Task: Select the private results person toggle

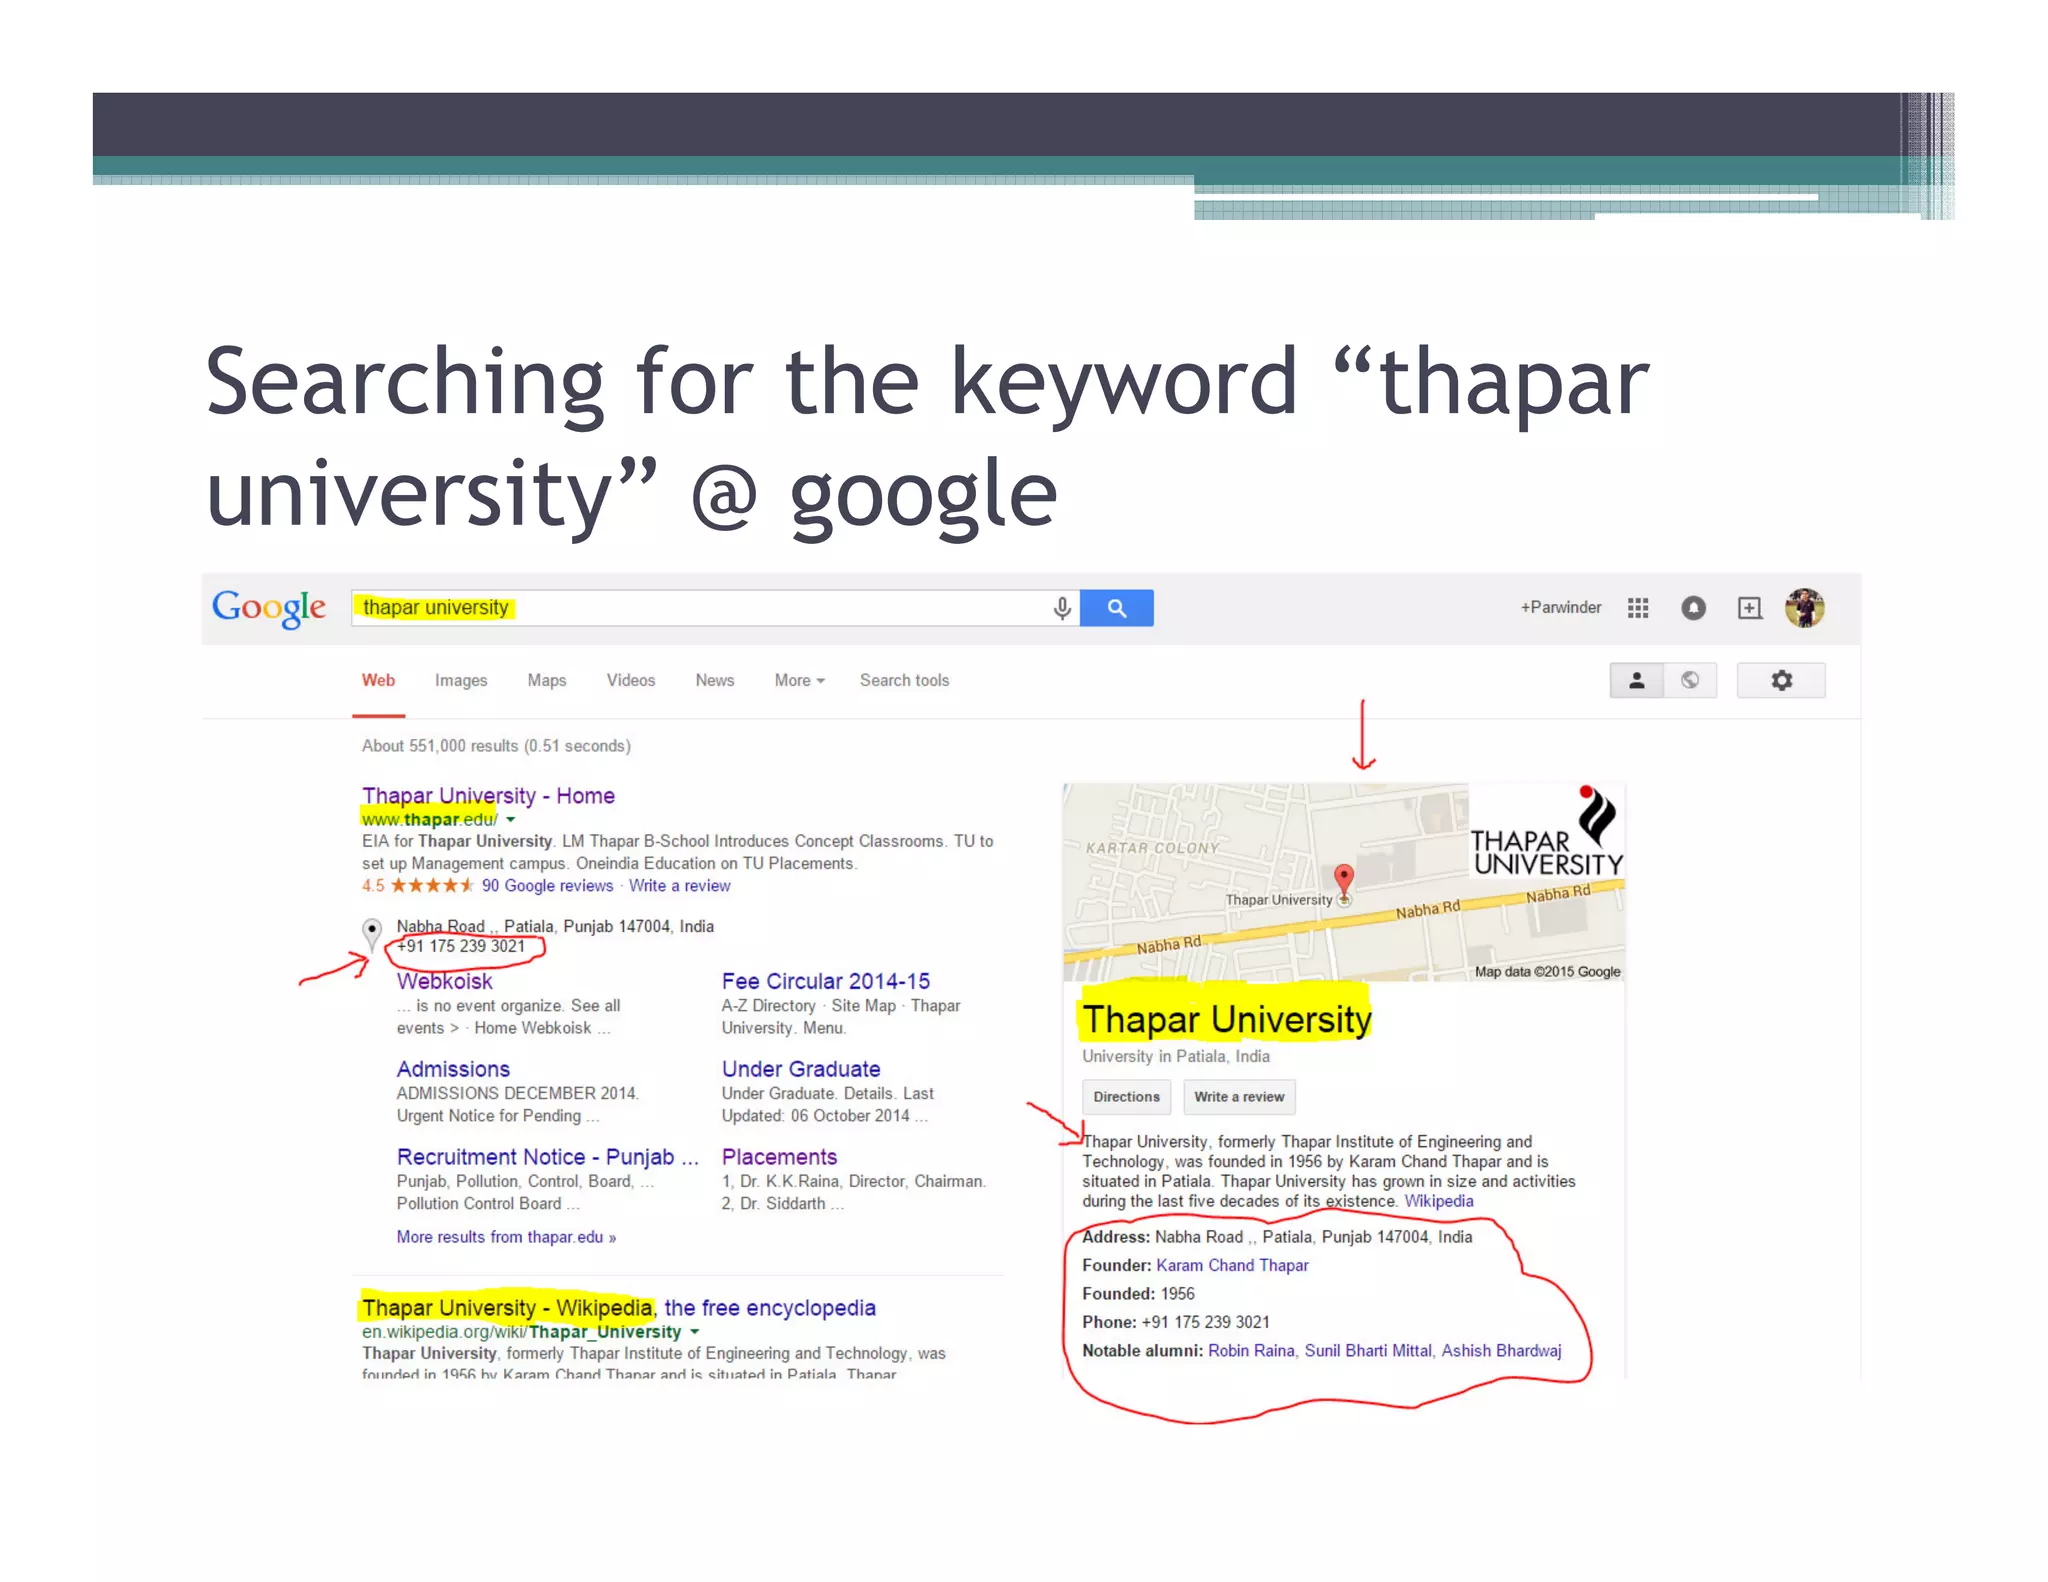Action: pos(1637,680)
